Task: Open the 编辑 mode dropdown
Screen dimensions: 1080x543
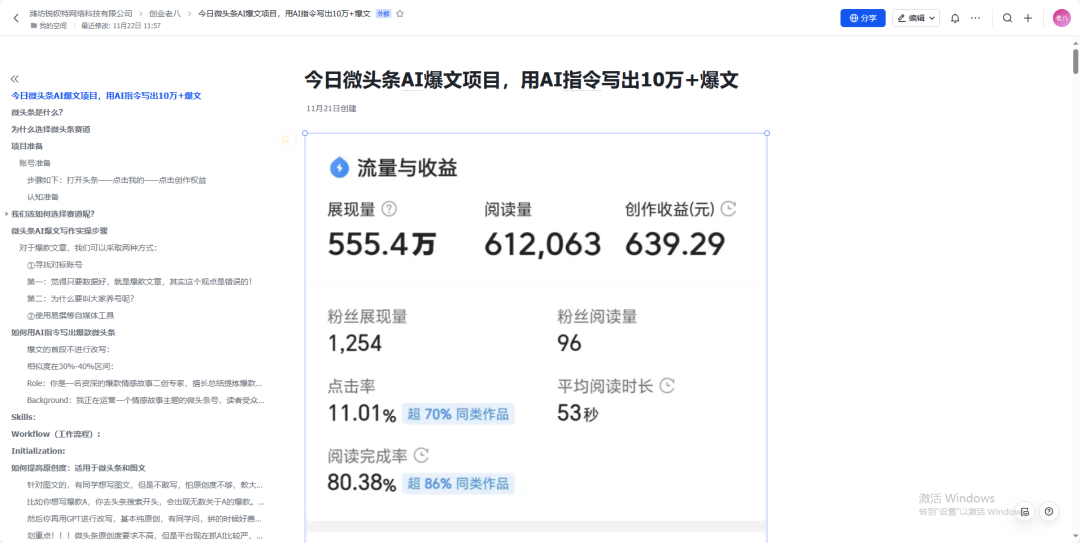Action: 915,18
